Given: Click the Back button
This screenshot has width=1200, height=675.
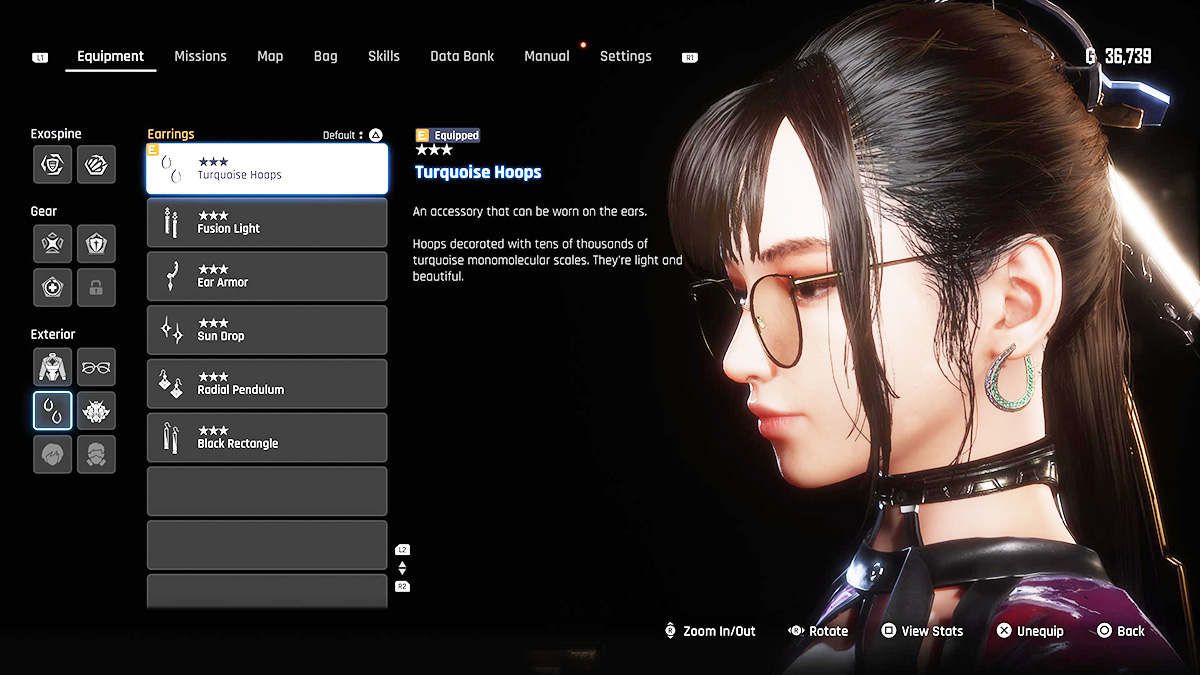Looking at the screenshot, I should [1120, 631].
